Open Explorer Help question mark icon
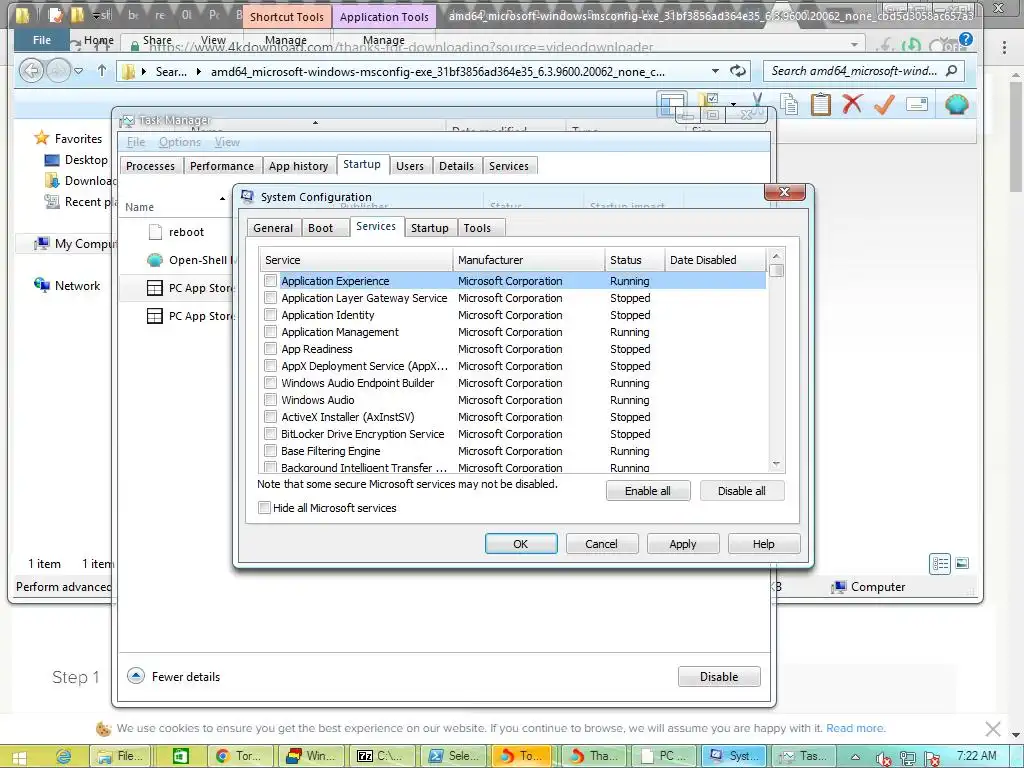The width and height of the screenshot is (1024, 768). 966,39
